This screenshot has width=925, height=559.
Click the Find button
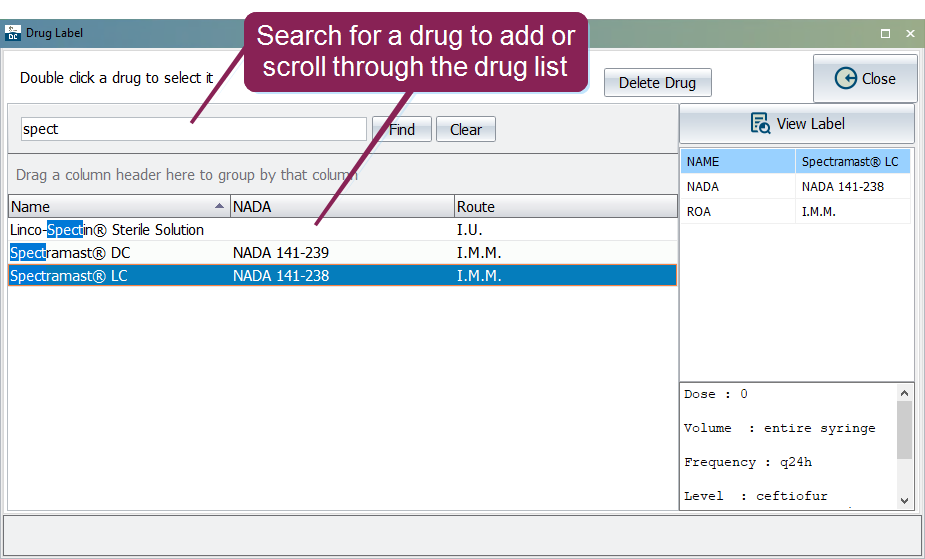coord(402,129)
